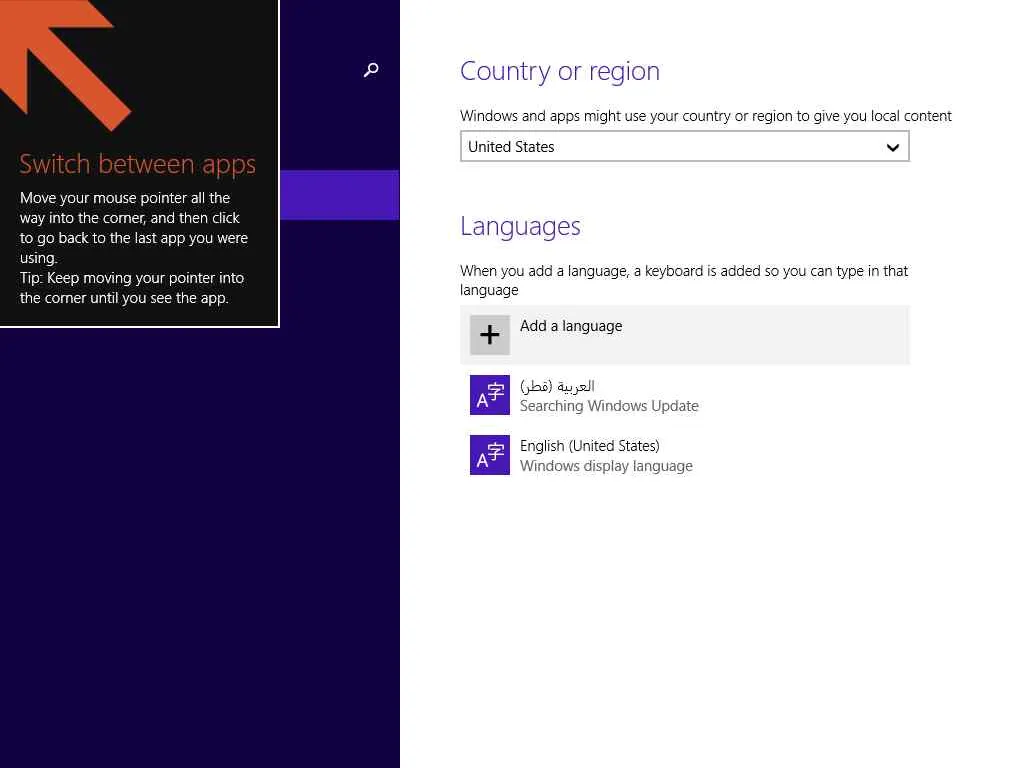Click Windows display language status text

(x=606, y=466)
